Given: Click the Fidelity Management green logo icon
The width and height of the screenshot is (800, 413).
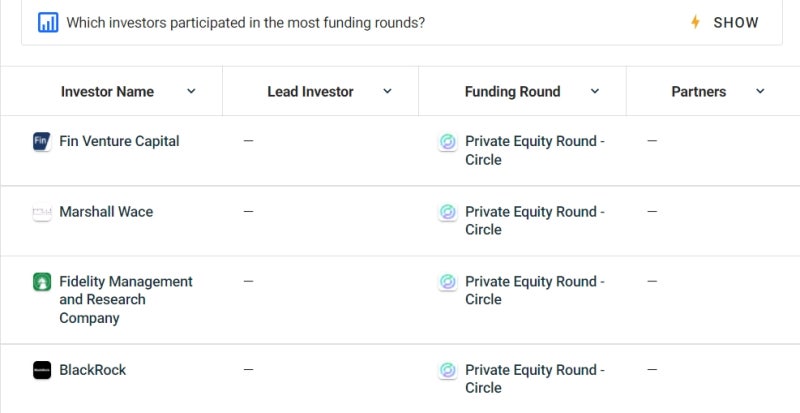Looking at the screenshot, I should [x=42, y=282].
